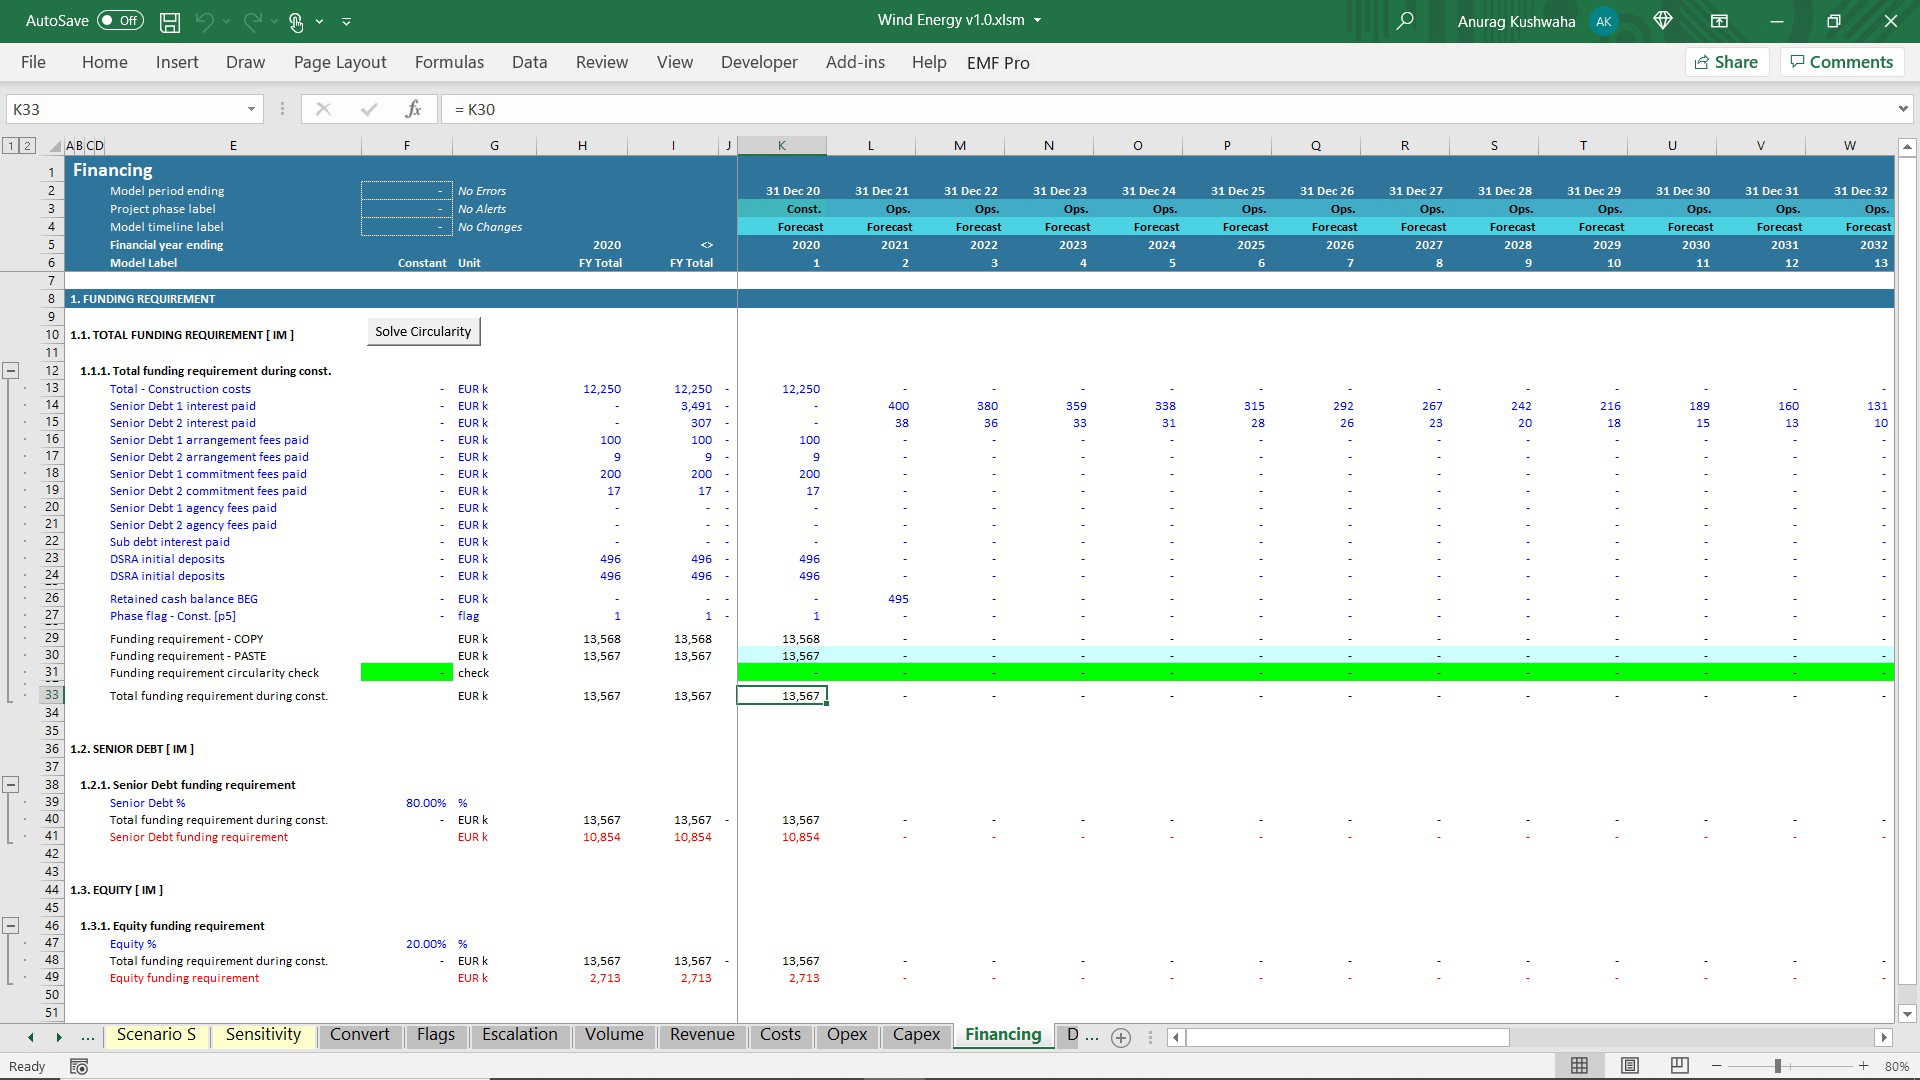This screenshot has width=1920, height=1080.
Task: Open the Search magnifier icon
Action: 1405,21
